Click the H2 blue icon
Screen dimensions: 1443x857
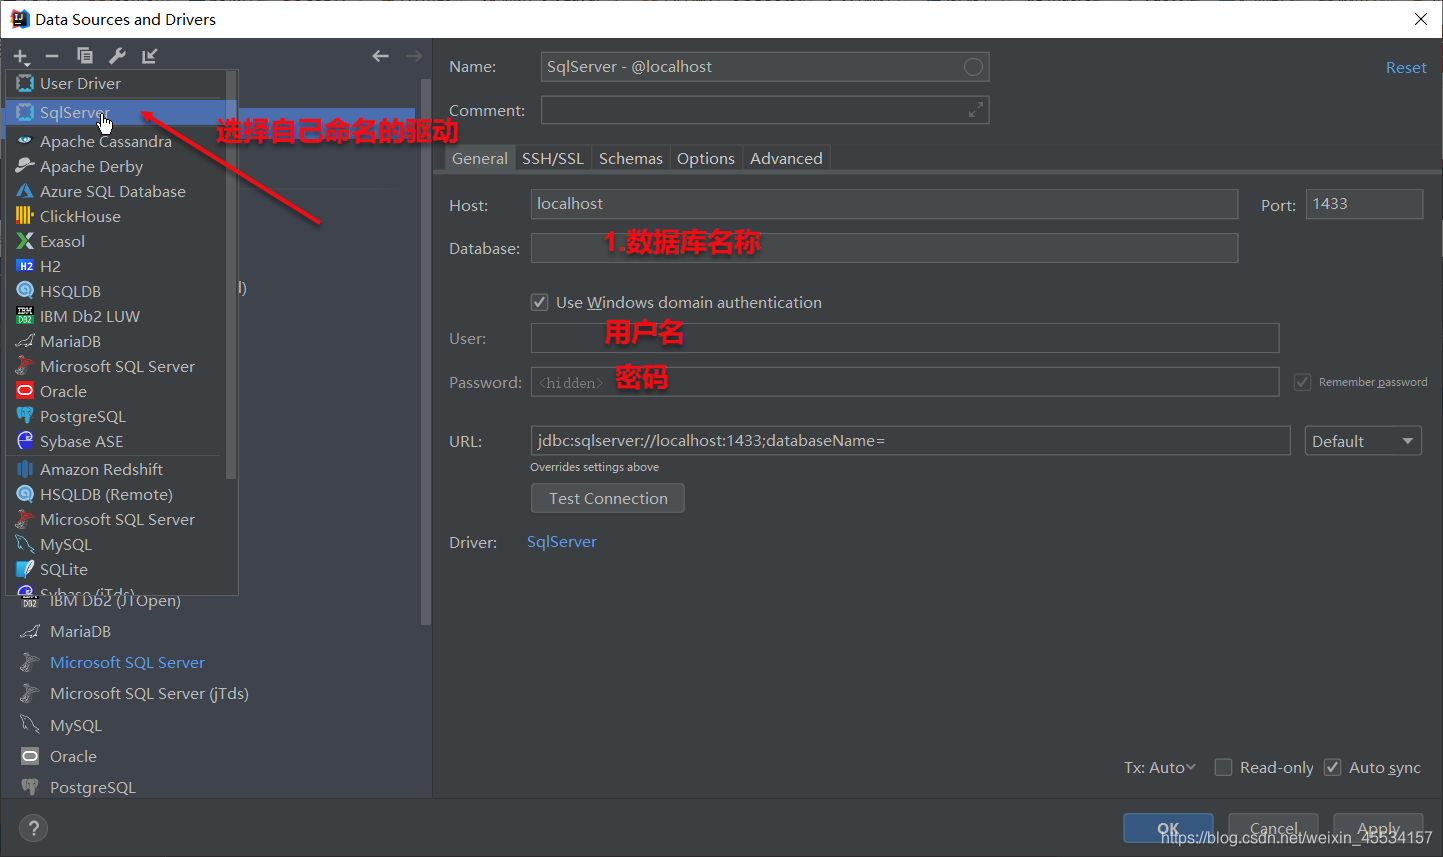click(25, 266)
